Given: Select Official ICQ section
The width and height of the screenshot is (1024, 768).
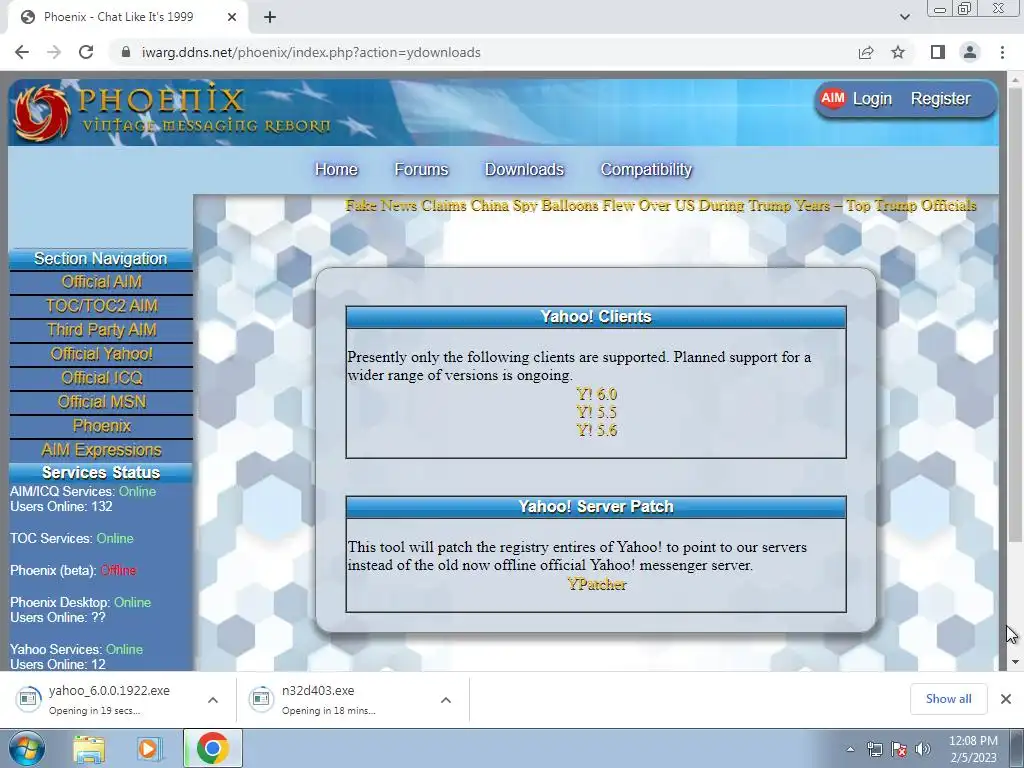Looking at the screenshot, I should pos(101,378).
